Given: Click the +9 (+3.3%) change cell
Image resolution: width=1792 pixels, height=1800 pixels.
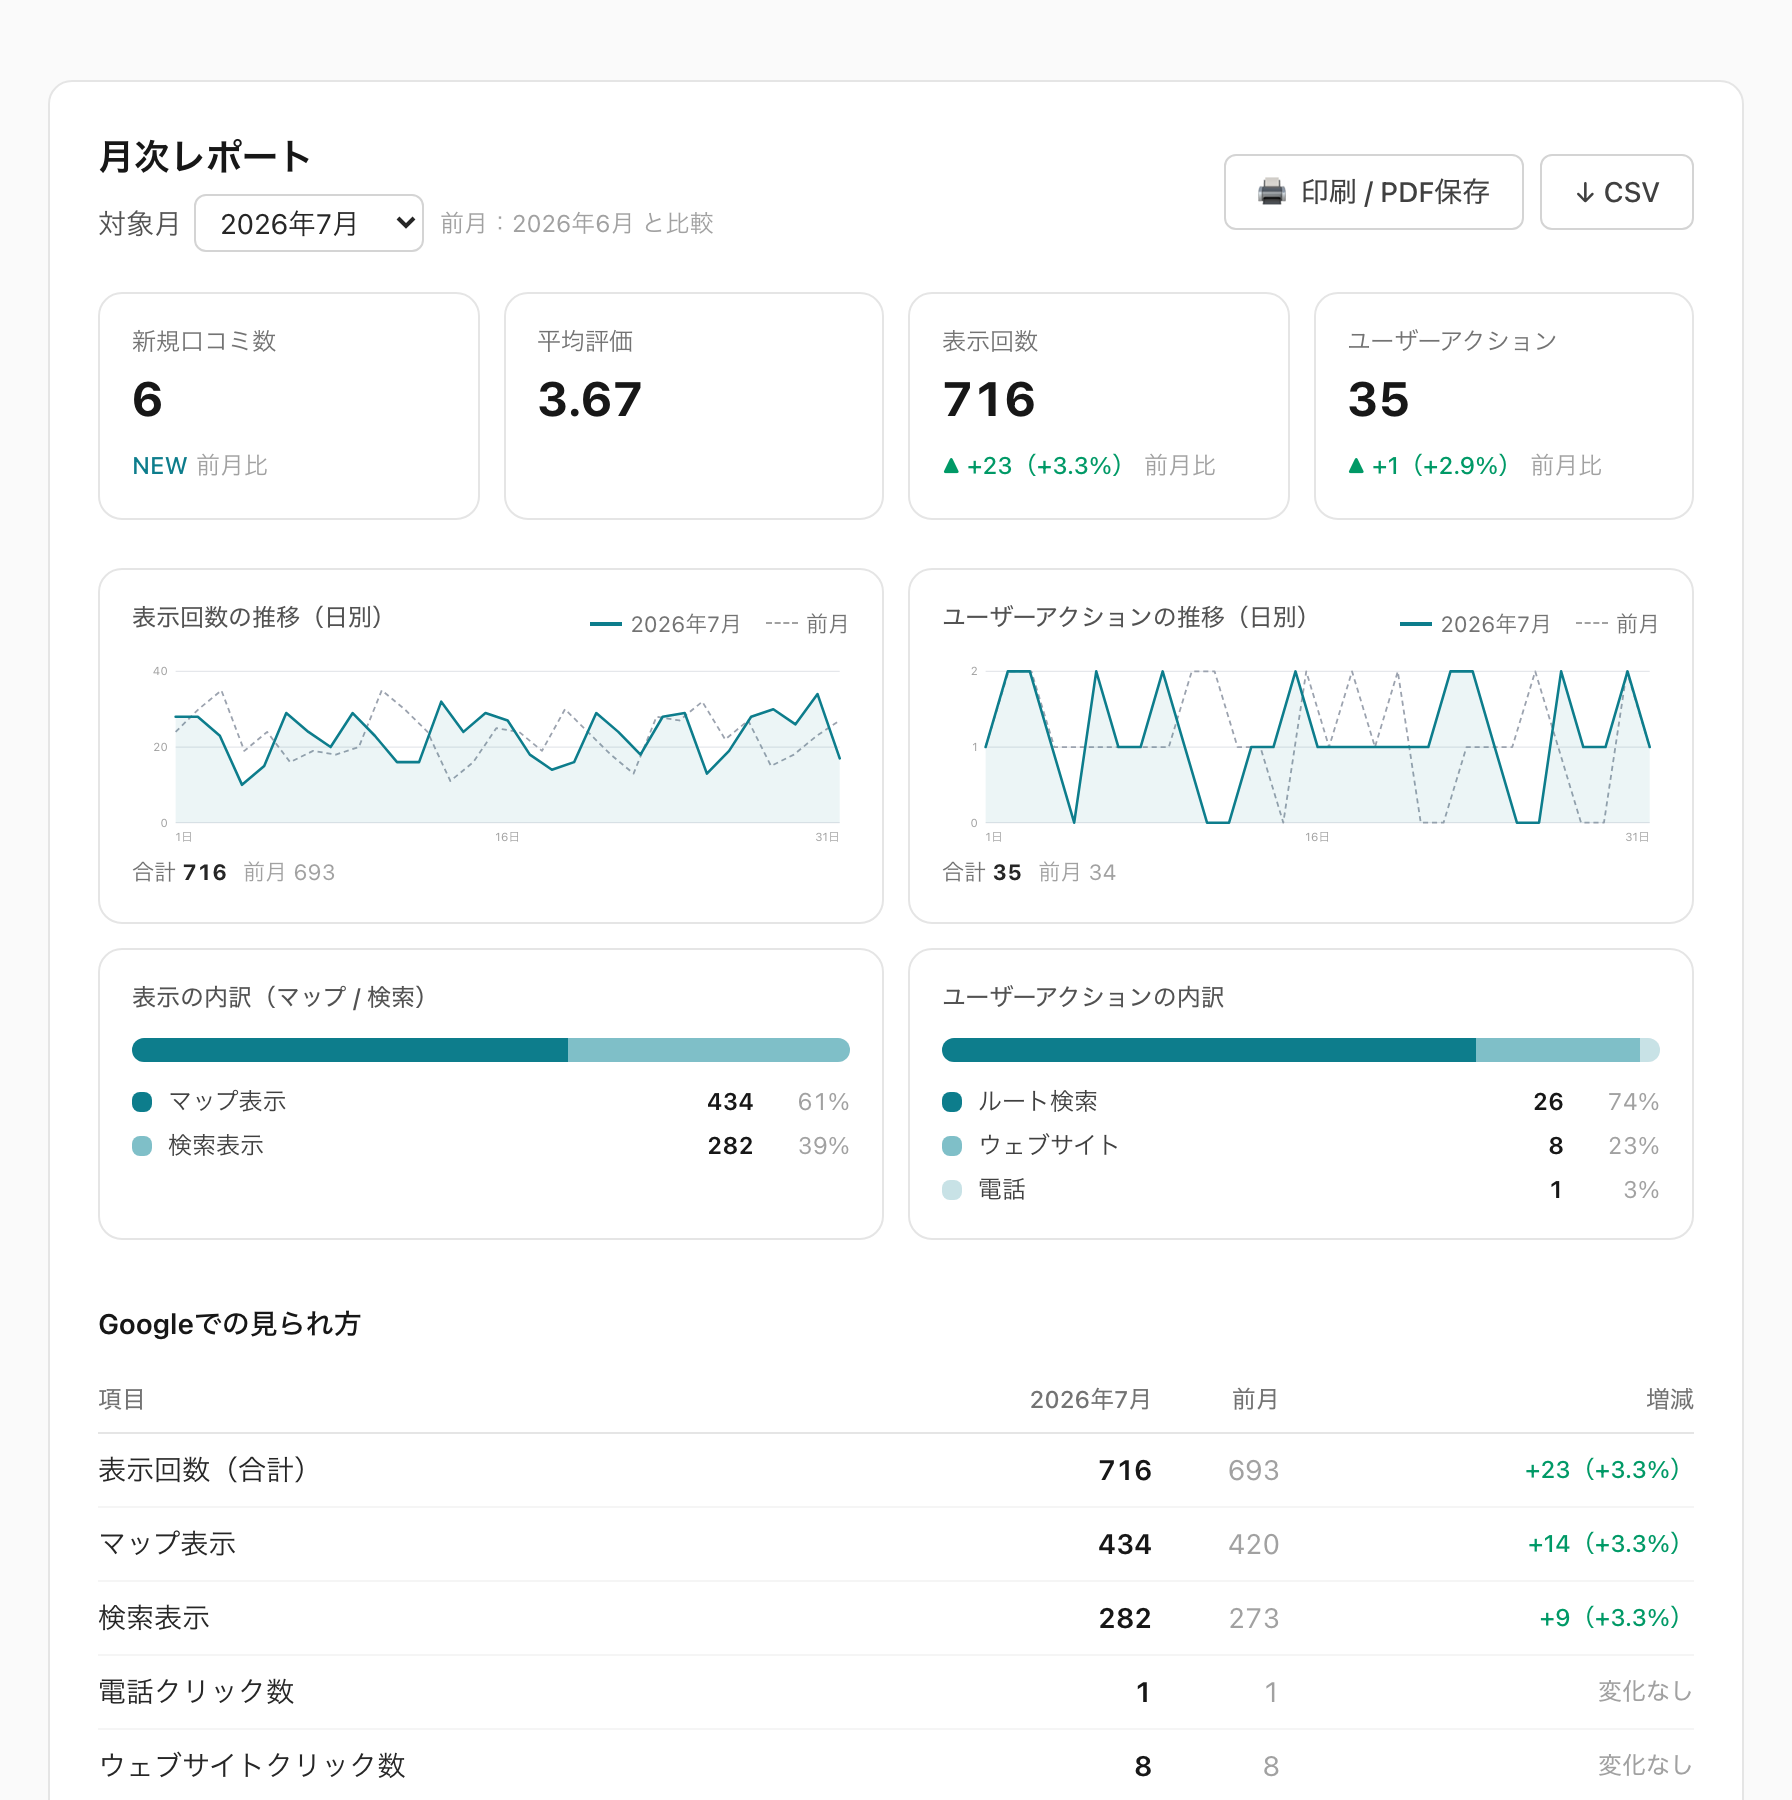Looking at the screenshot, I should [1609, 1618].
